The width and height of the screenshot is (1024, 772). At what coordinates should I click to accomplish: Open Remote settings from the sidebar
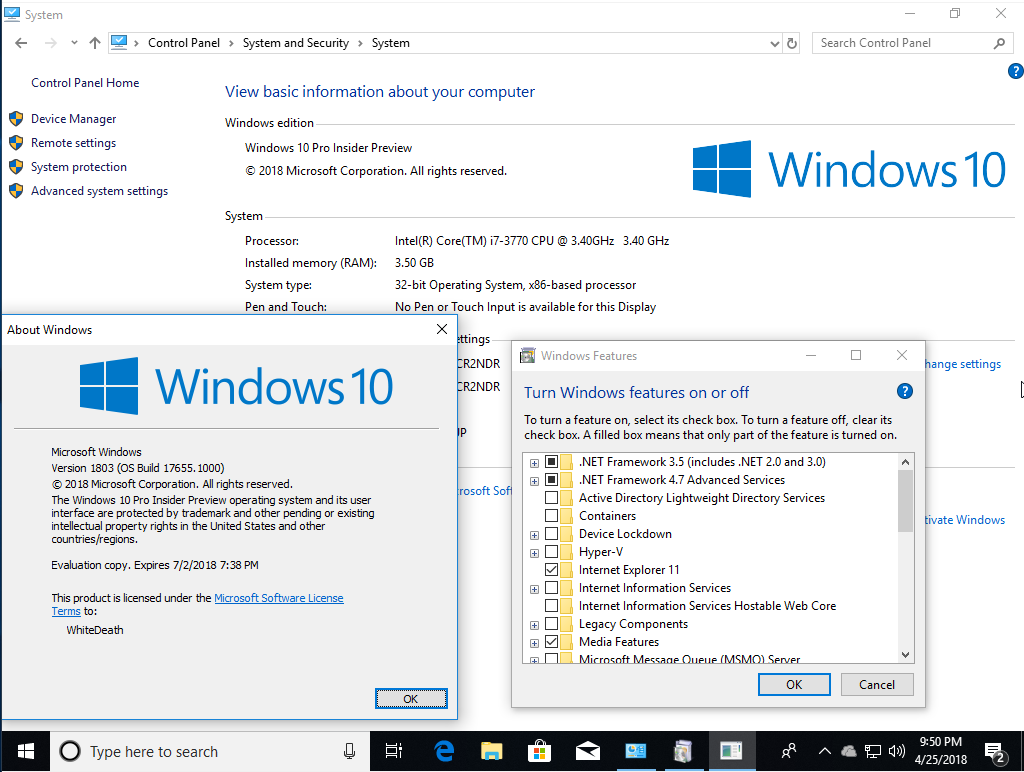[x=73, y=143]
